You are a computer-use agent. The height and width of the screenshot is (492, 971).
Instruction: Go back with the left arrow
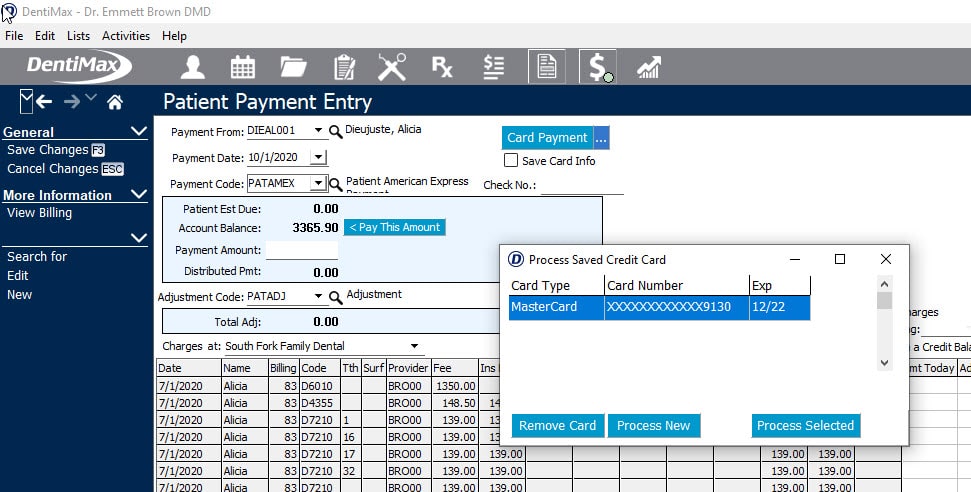pos(44,102)
